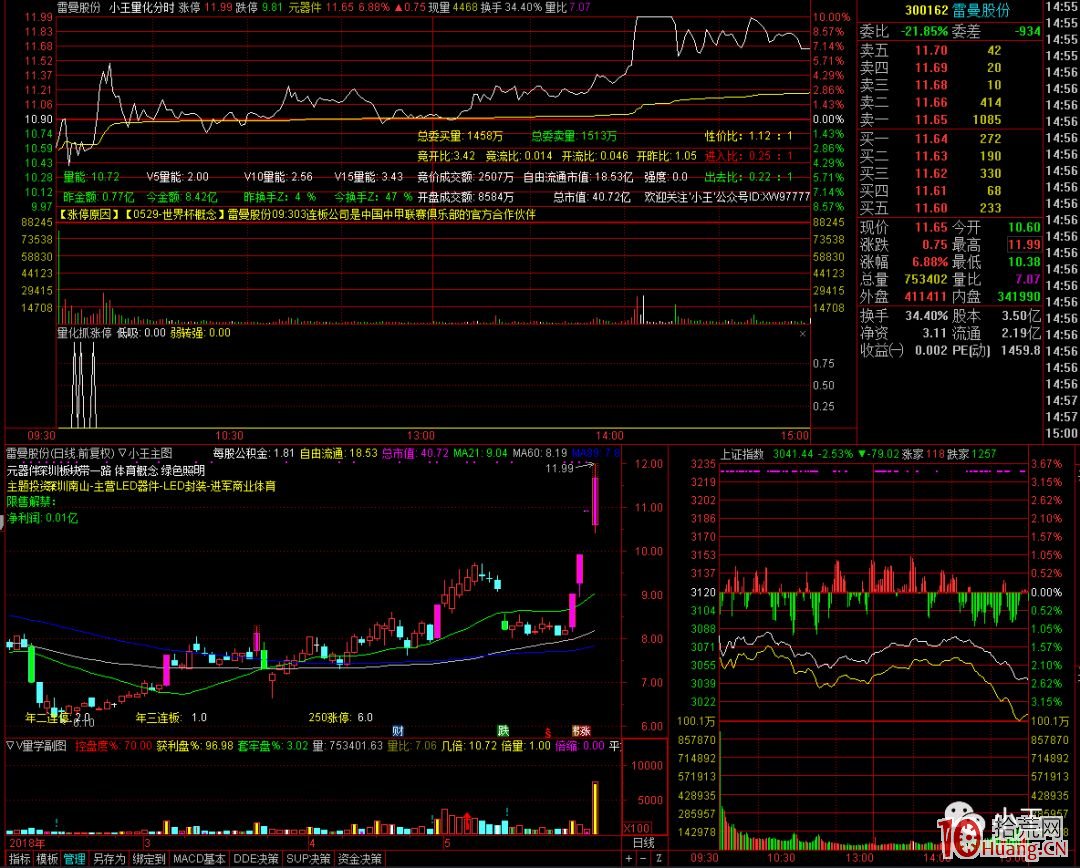Close the 量化抓涨停 indicator panel

[x=802, y=333]
